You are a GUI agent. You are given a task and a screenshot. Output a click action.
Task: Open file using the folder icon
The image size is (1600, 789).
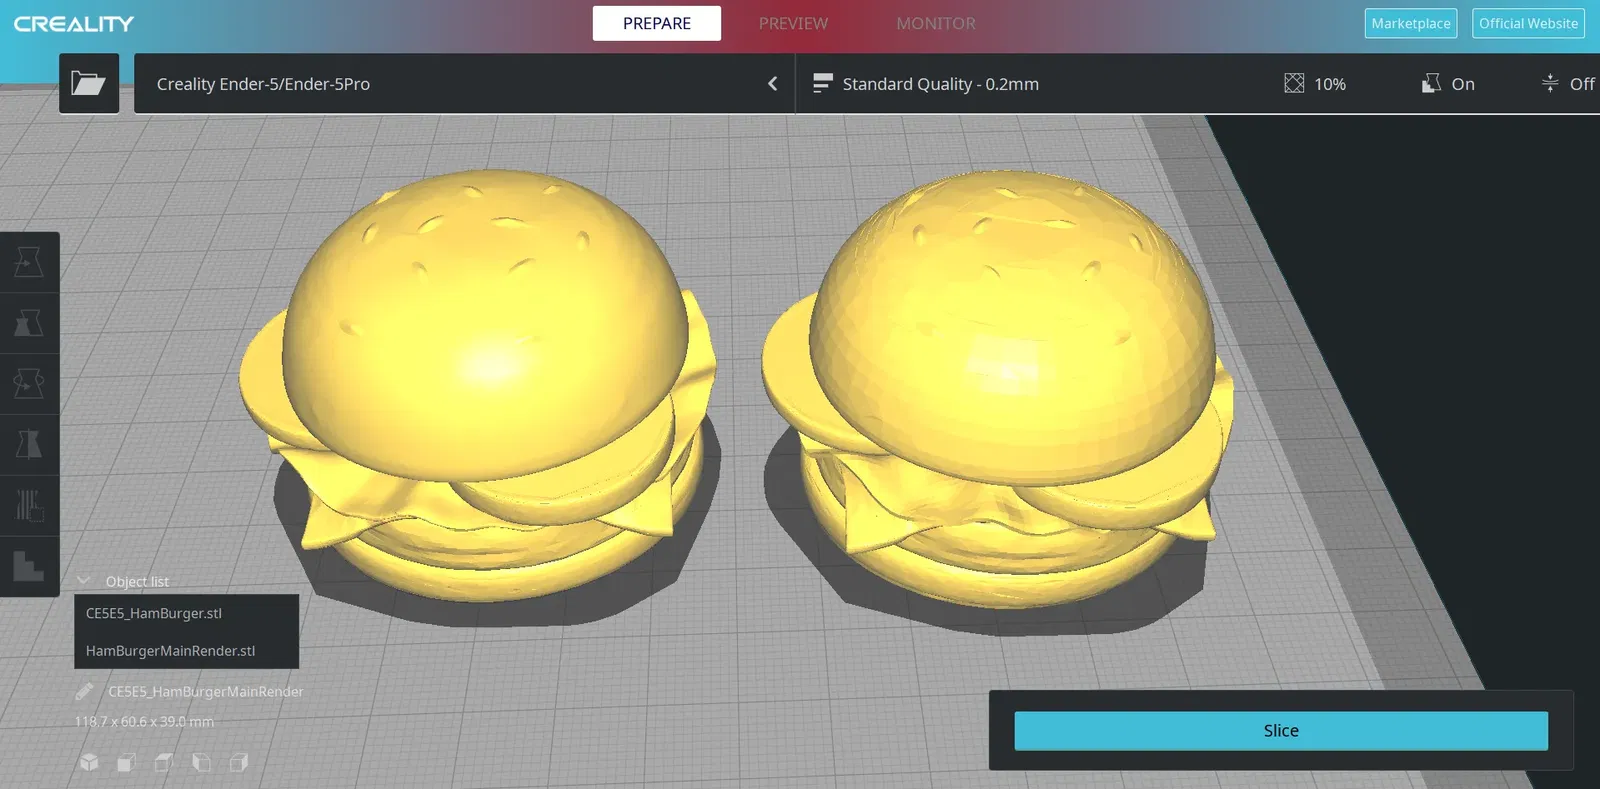(x=89, y=83)
